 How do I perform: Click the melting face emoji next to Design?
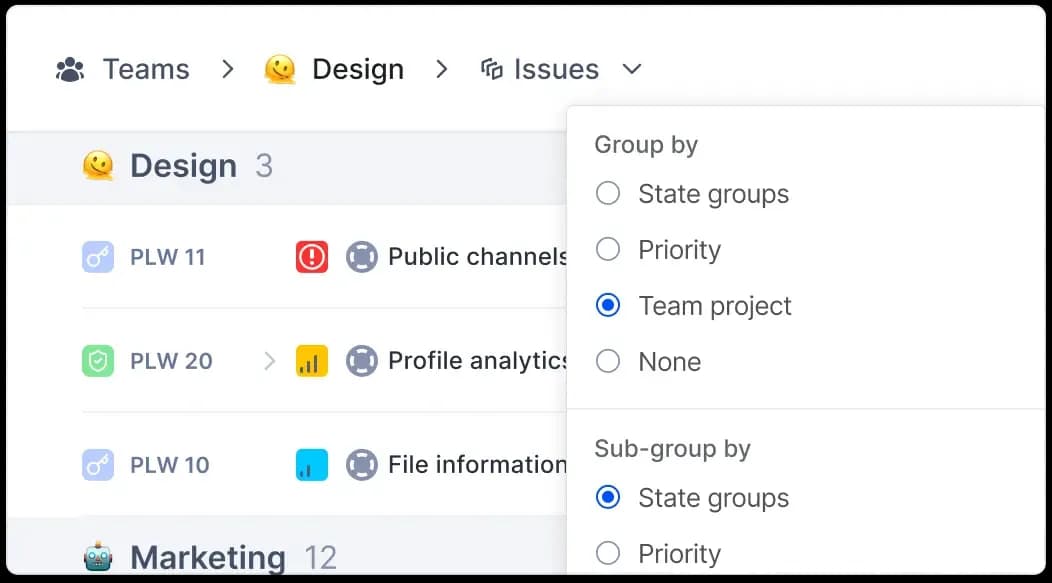[281, 68]
